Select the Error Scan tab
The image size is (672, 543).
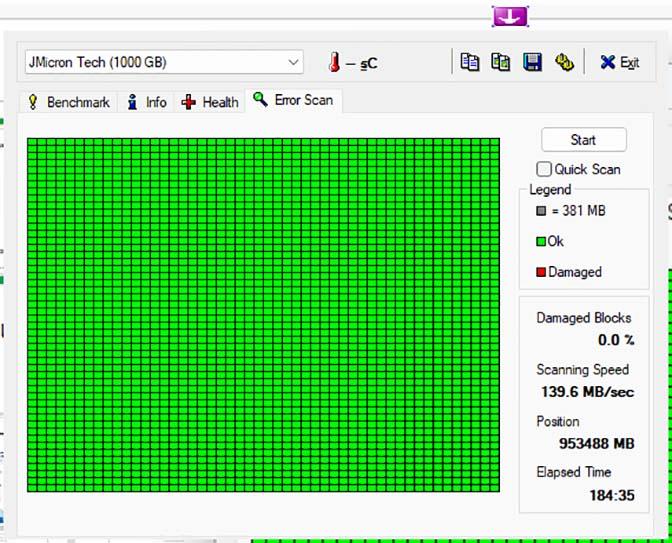[294, 100]
